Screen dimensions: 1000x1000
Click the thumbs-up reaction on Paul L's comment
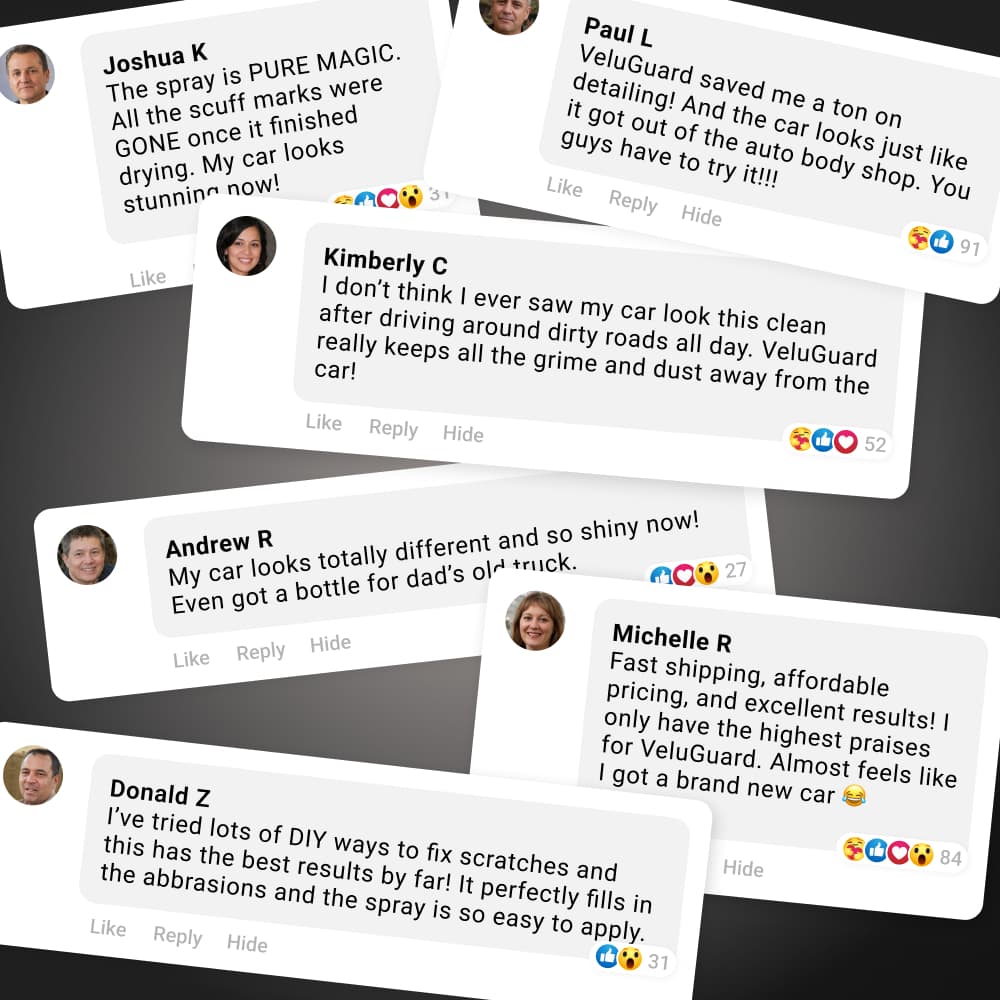[x=941, y=242]
